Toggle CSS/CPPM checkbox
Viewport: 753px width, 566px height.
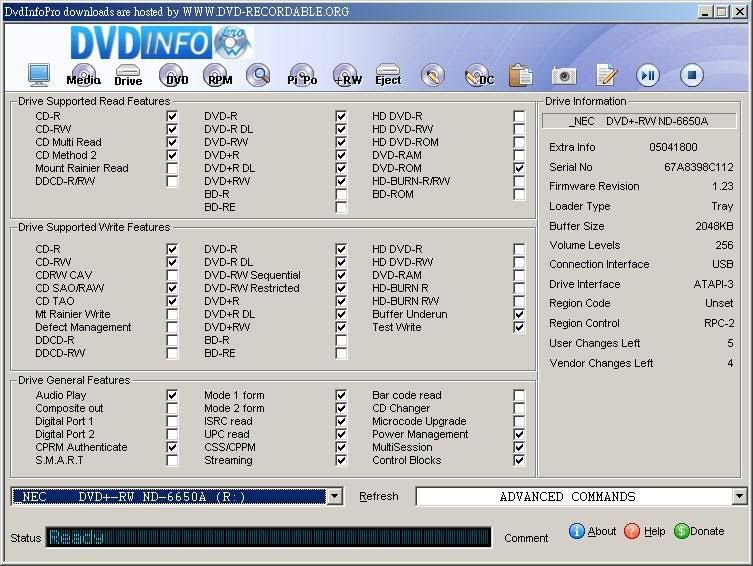pos(341,447)
